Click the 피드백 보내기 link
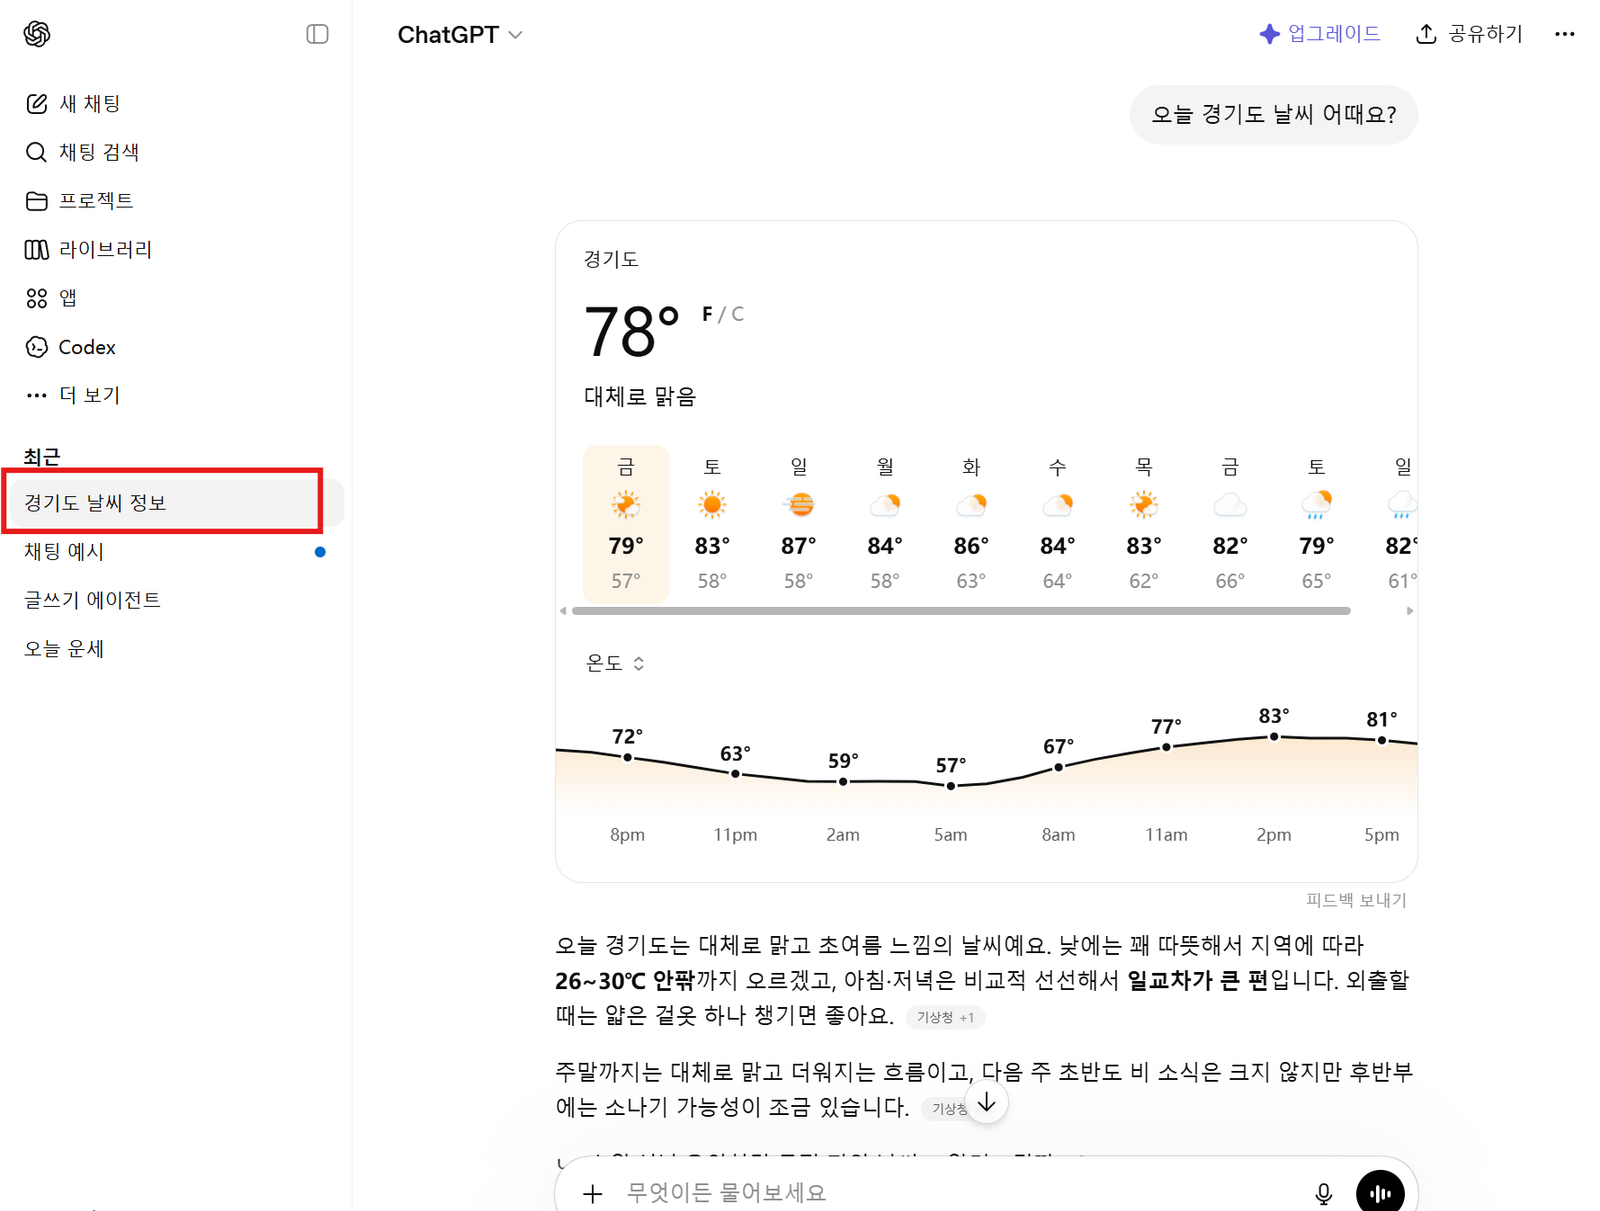The image size is (1600, 1211). pos(1356,900)
